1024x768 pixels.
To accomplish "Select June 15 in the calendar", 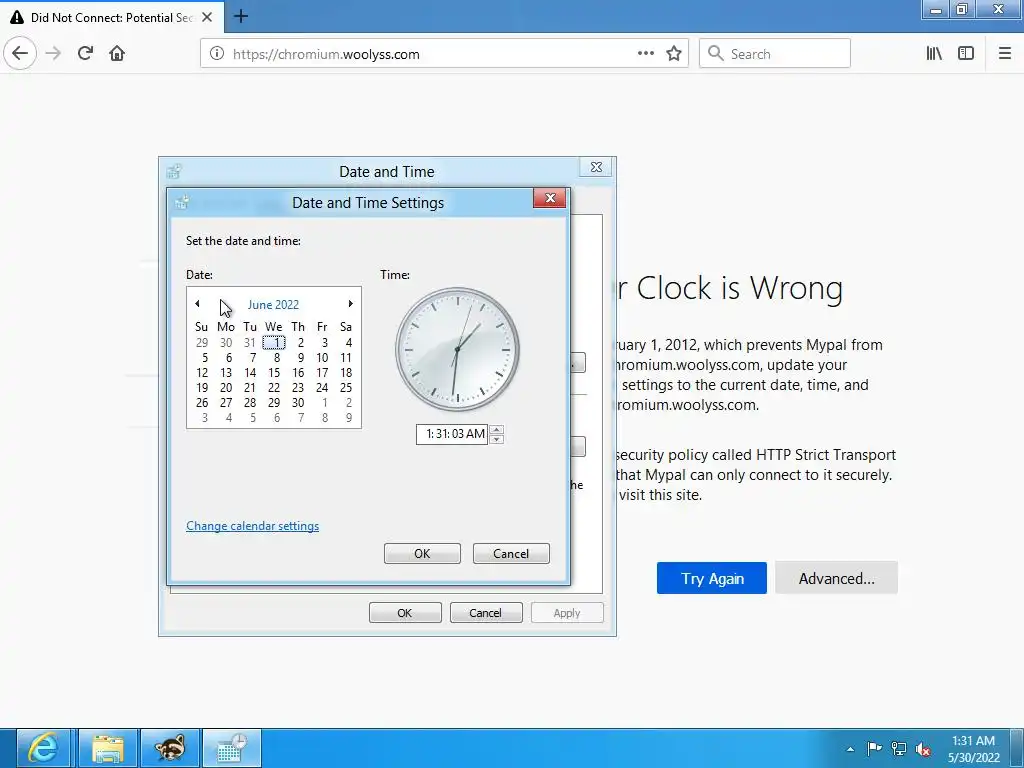I will [274, 372].
